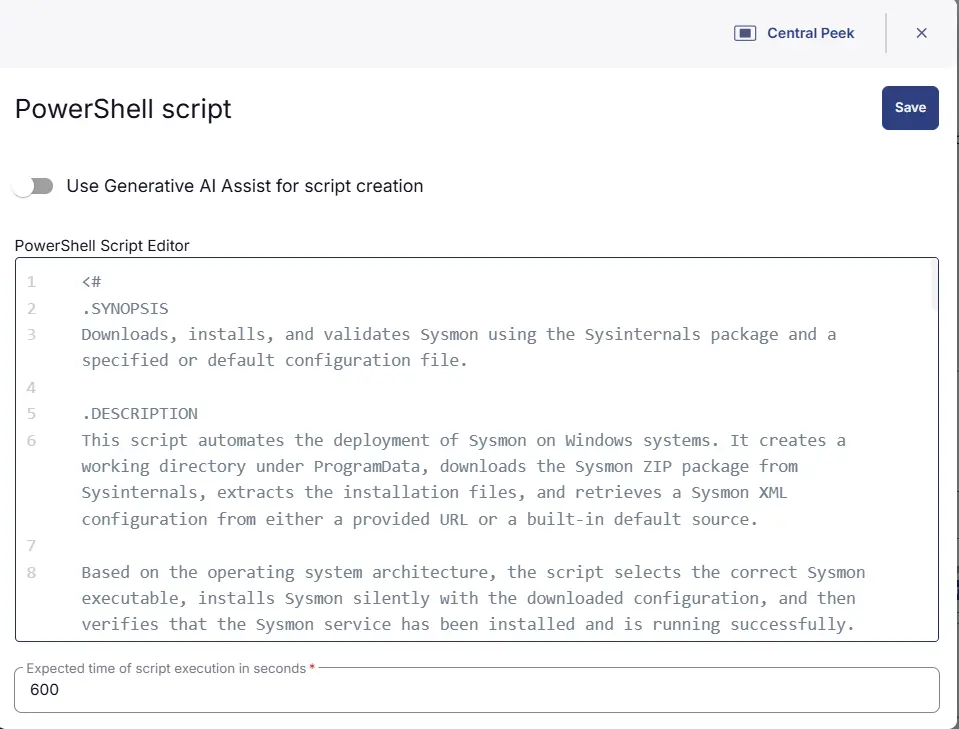959x729 pixels.
Task: Click the Central Peek label text
Action: pos(810,33)
